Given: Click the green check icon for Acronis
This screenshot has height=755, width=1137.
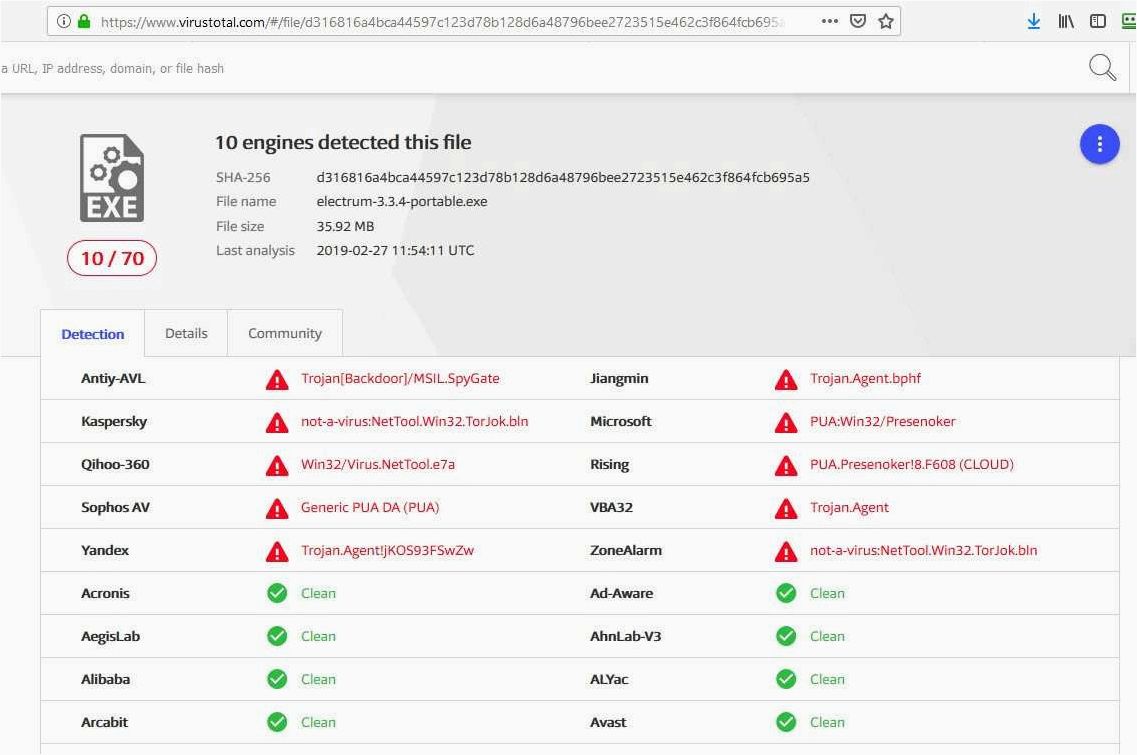Looking at the screenshot, I should [277, 593].
